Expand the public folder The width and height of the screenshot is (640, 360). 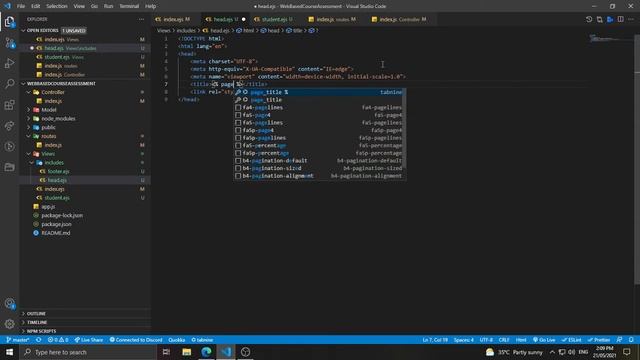pos(29,127)
